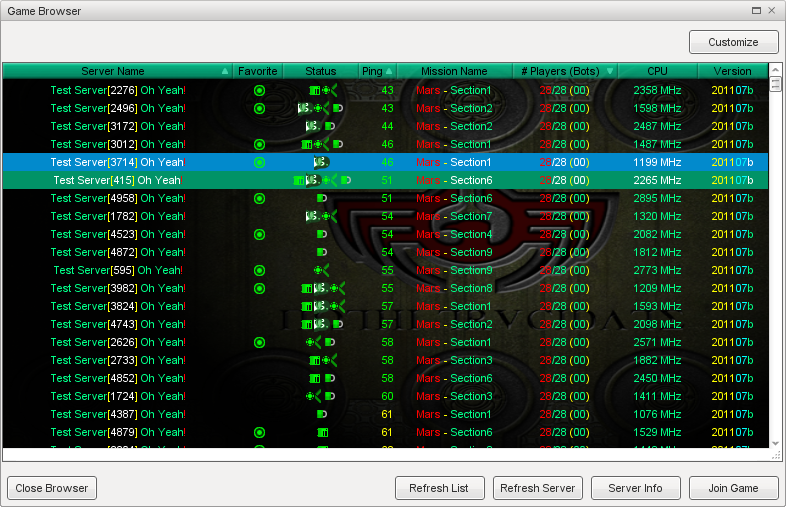
Task: Click the satellite icon in Test Server[2276] row
Action: click(329, 91)
